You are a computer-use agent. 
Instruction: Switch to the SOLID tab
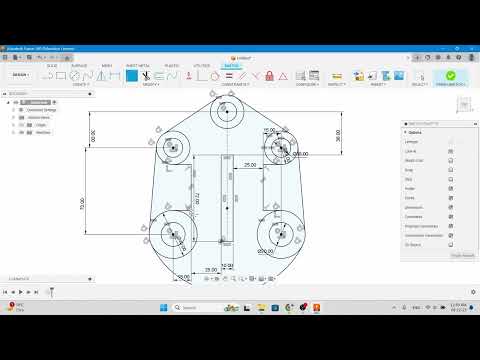52,66
